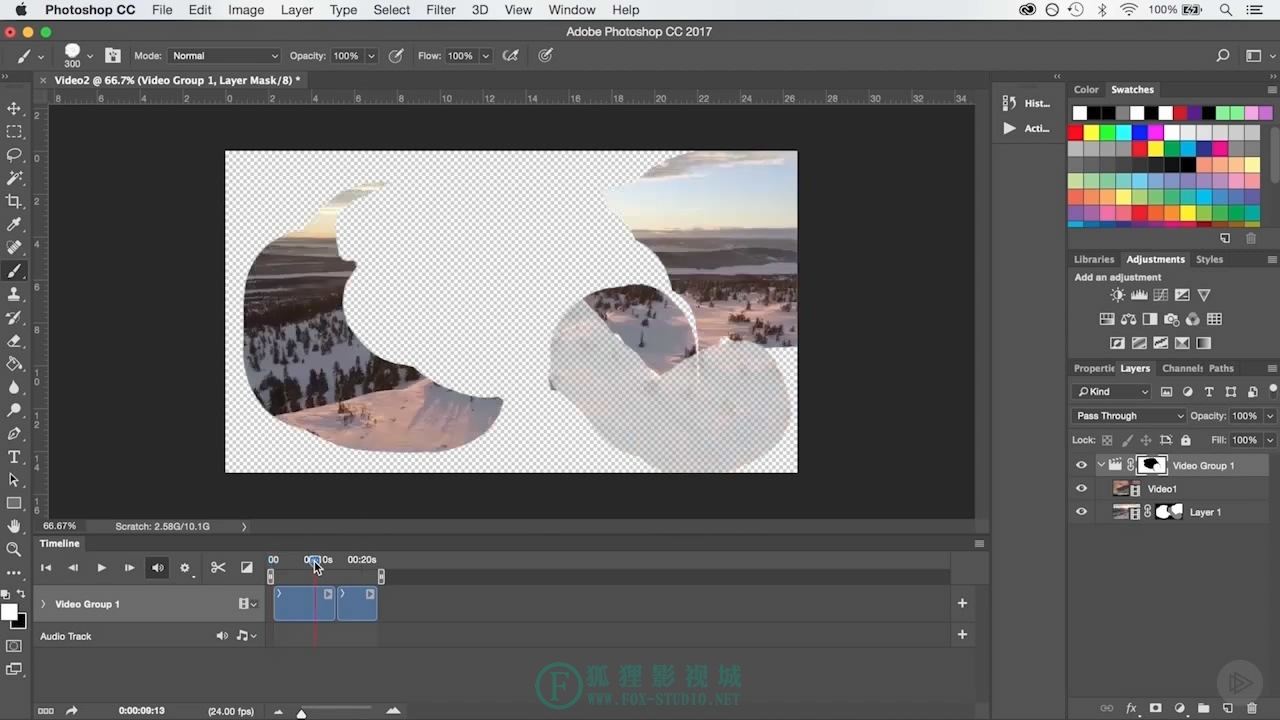Select the Eraser tool
1280x720 pixels.
tap(14, 341)
